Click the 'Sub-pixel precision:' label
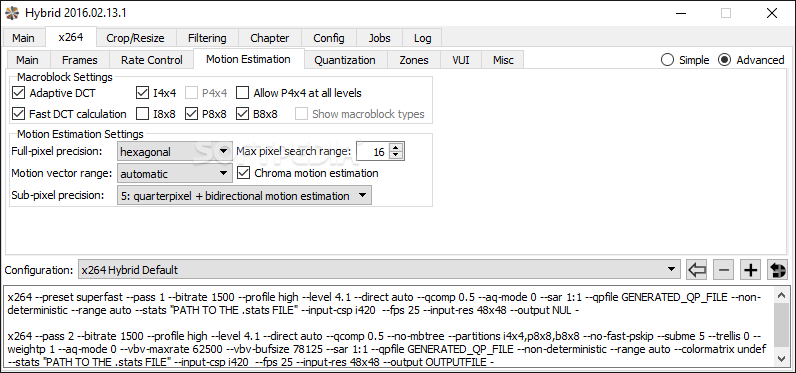 [57, 195]
